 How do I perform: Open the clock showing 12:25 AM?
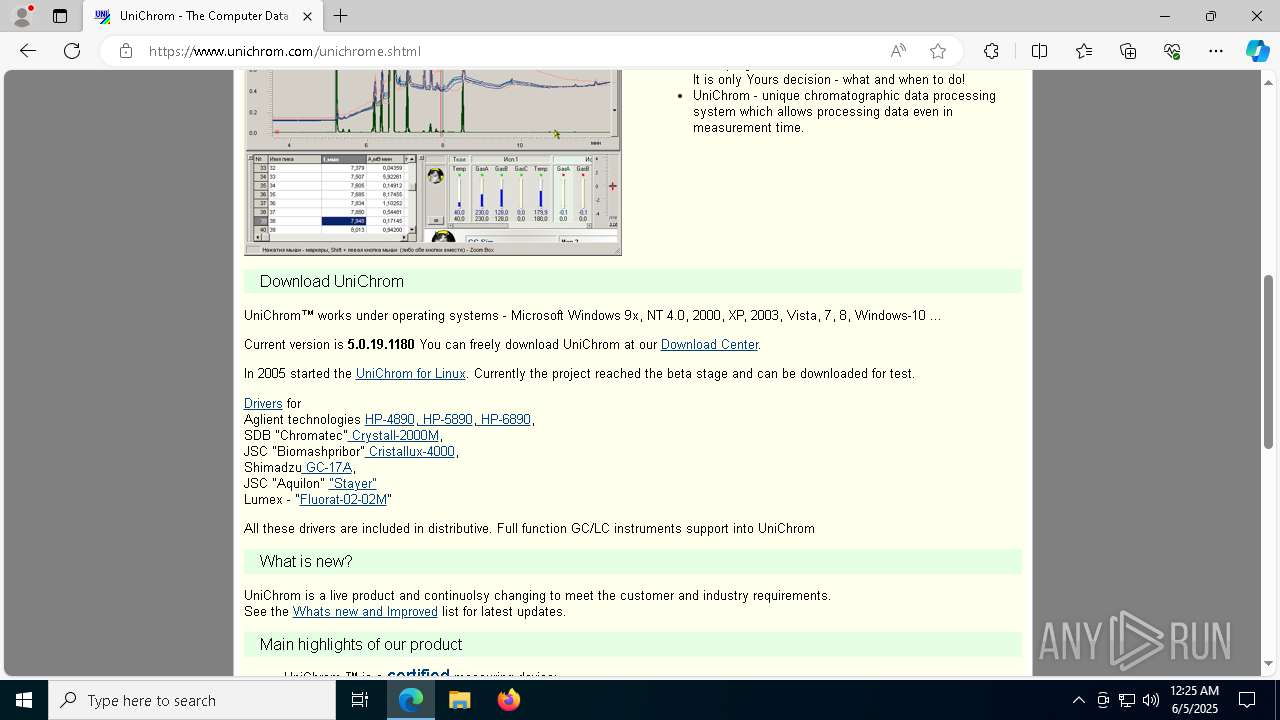pos(1194,700)
